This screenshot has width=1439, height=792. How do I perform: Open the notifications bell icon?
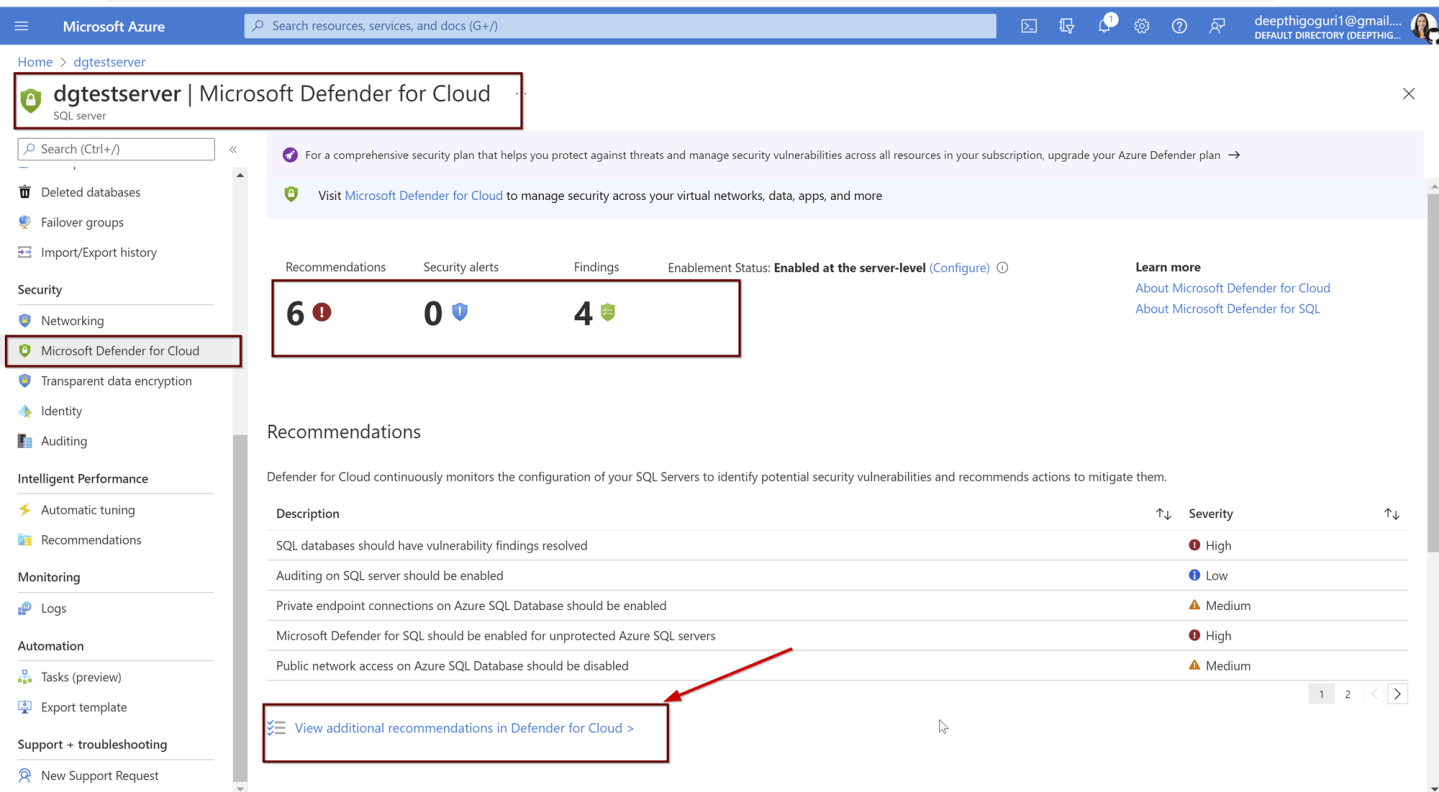[x=1104, y=26]
